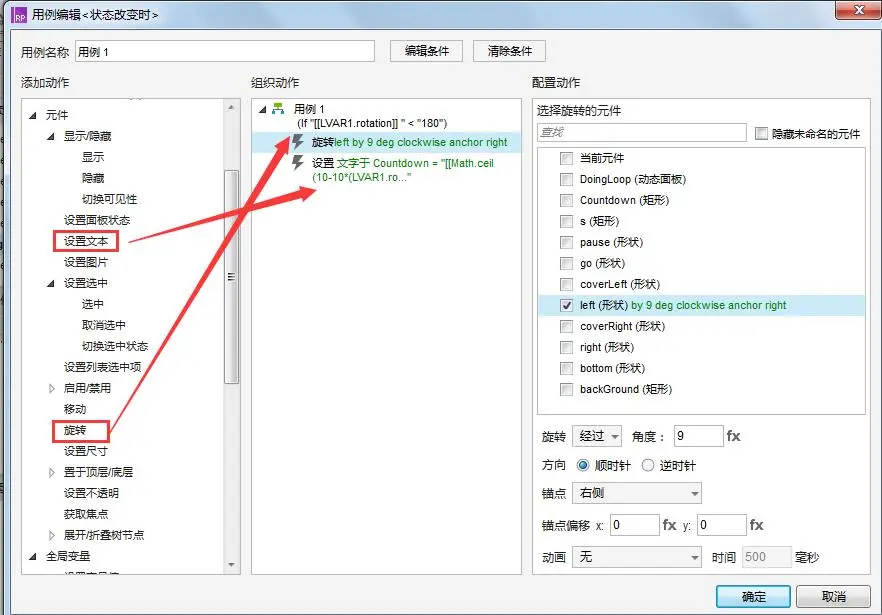This screenshot has height=615, width=882.
Task: Check the backGround (矩形) checkbox
Action: click(566, 389)
